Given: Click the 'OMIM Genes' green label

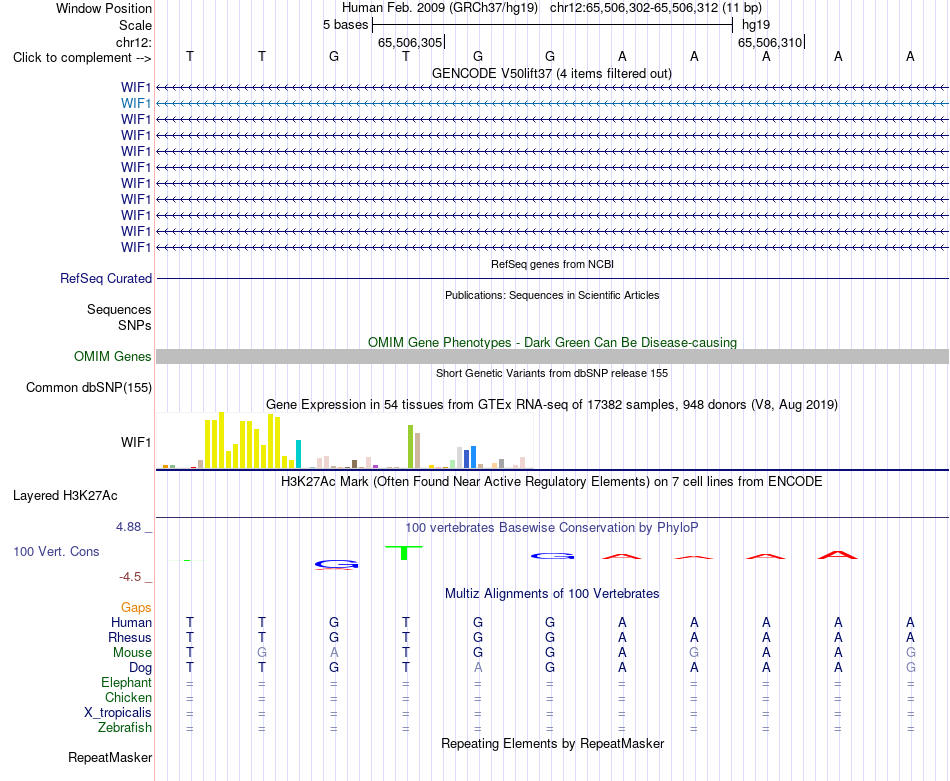Looking at the screenshot, I should coord(113,356).
